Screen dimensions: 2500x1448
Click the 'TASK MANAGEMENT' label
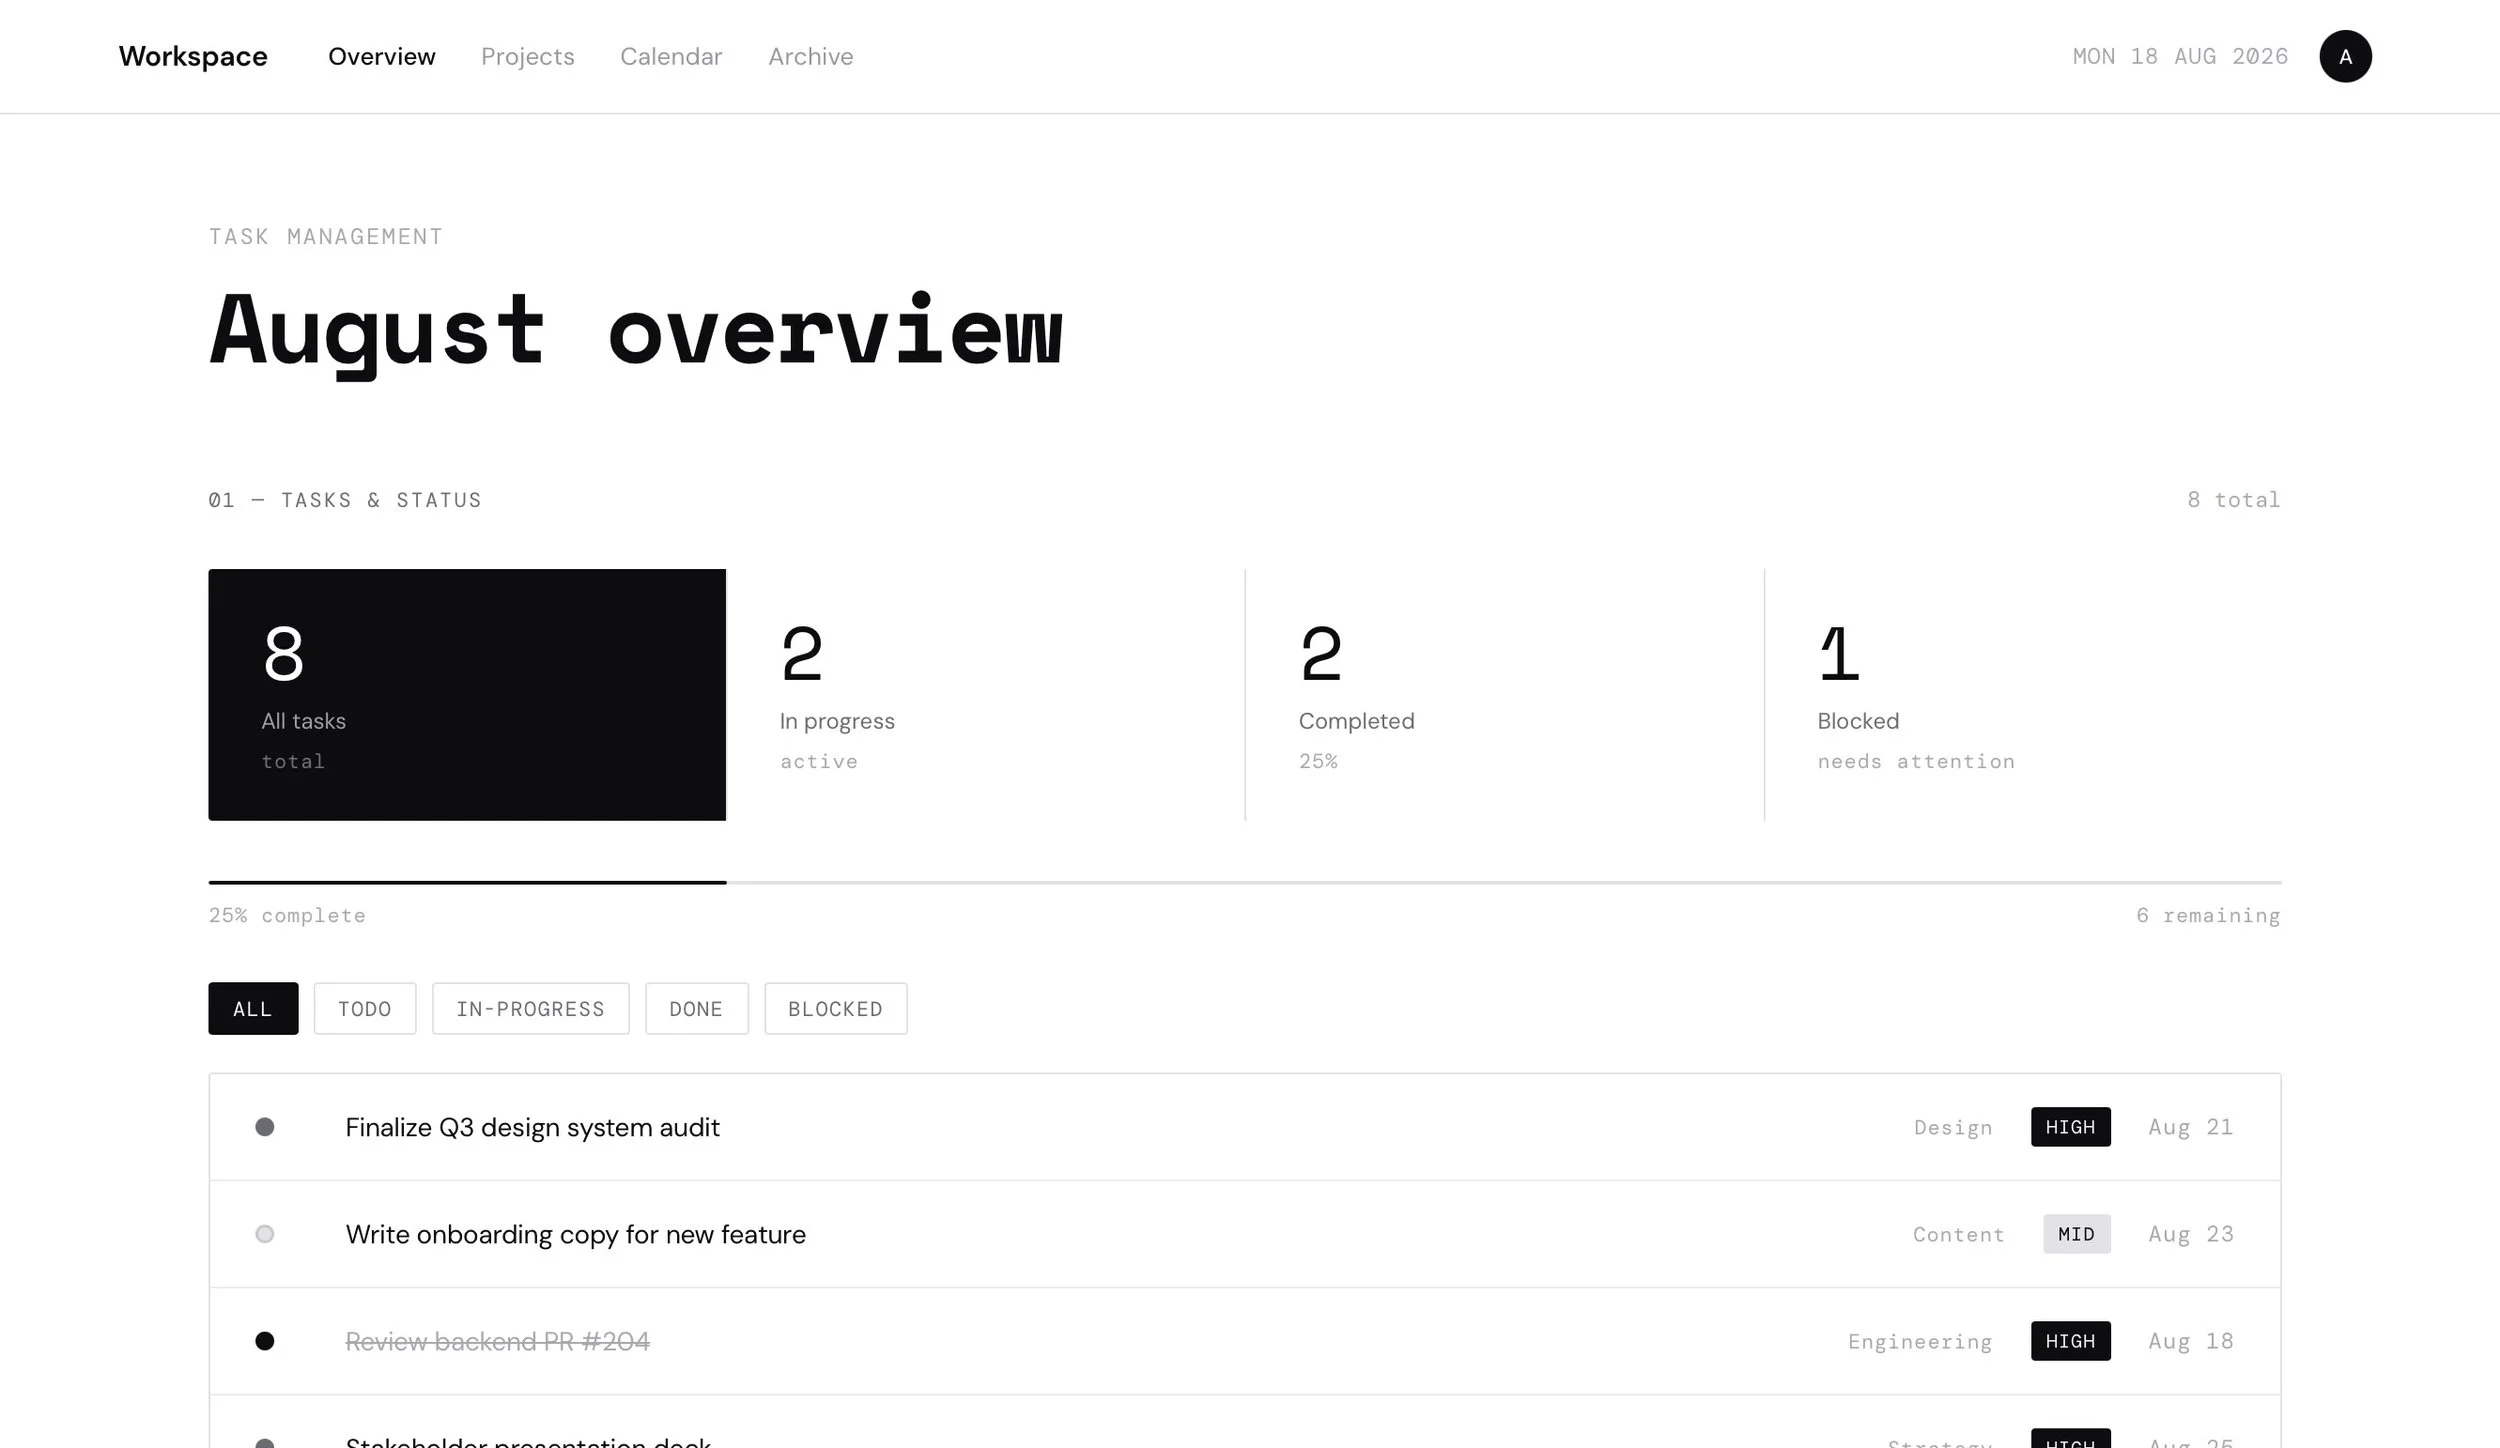(x=325, y=236)
